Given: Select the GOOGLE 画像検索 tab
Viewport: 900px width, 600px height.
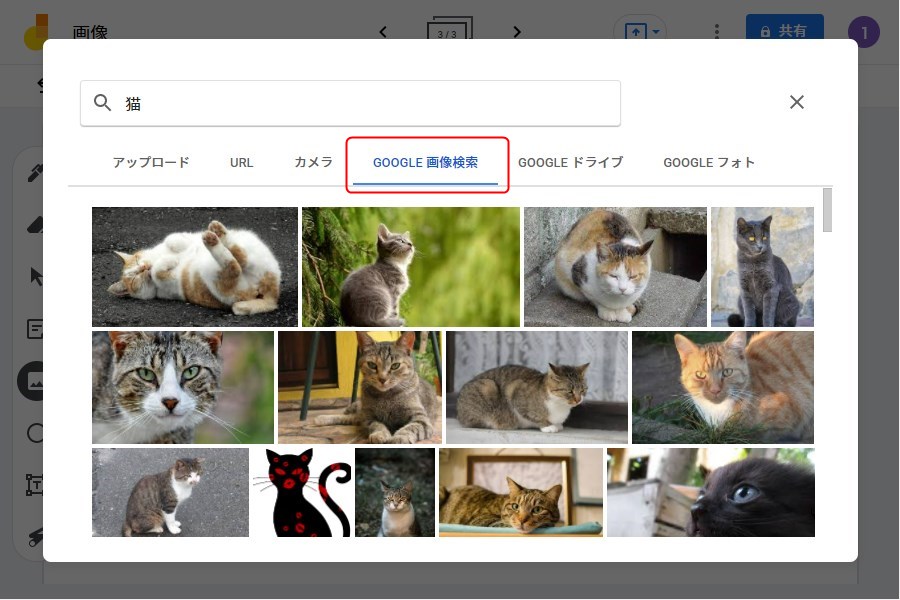Looking at the screenshot, I should pyautogui.click(x=425, y=162).
